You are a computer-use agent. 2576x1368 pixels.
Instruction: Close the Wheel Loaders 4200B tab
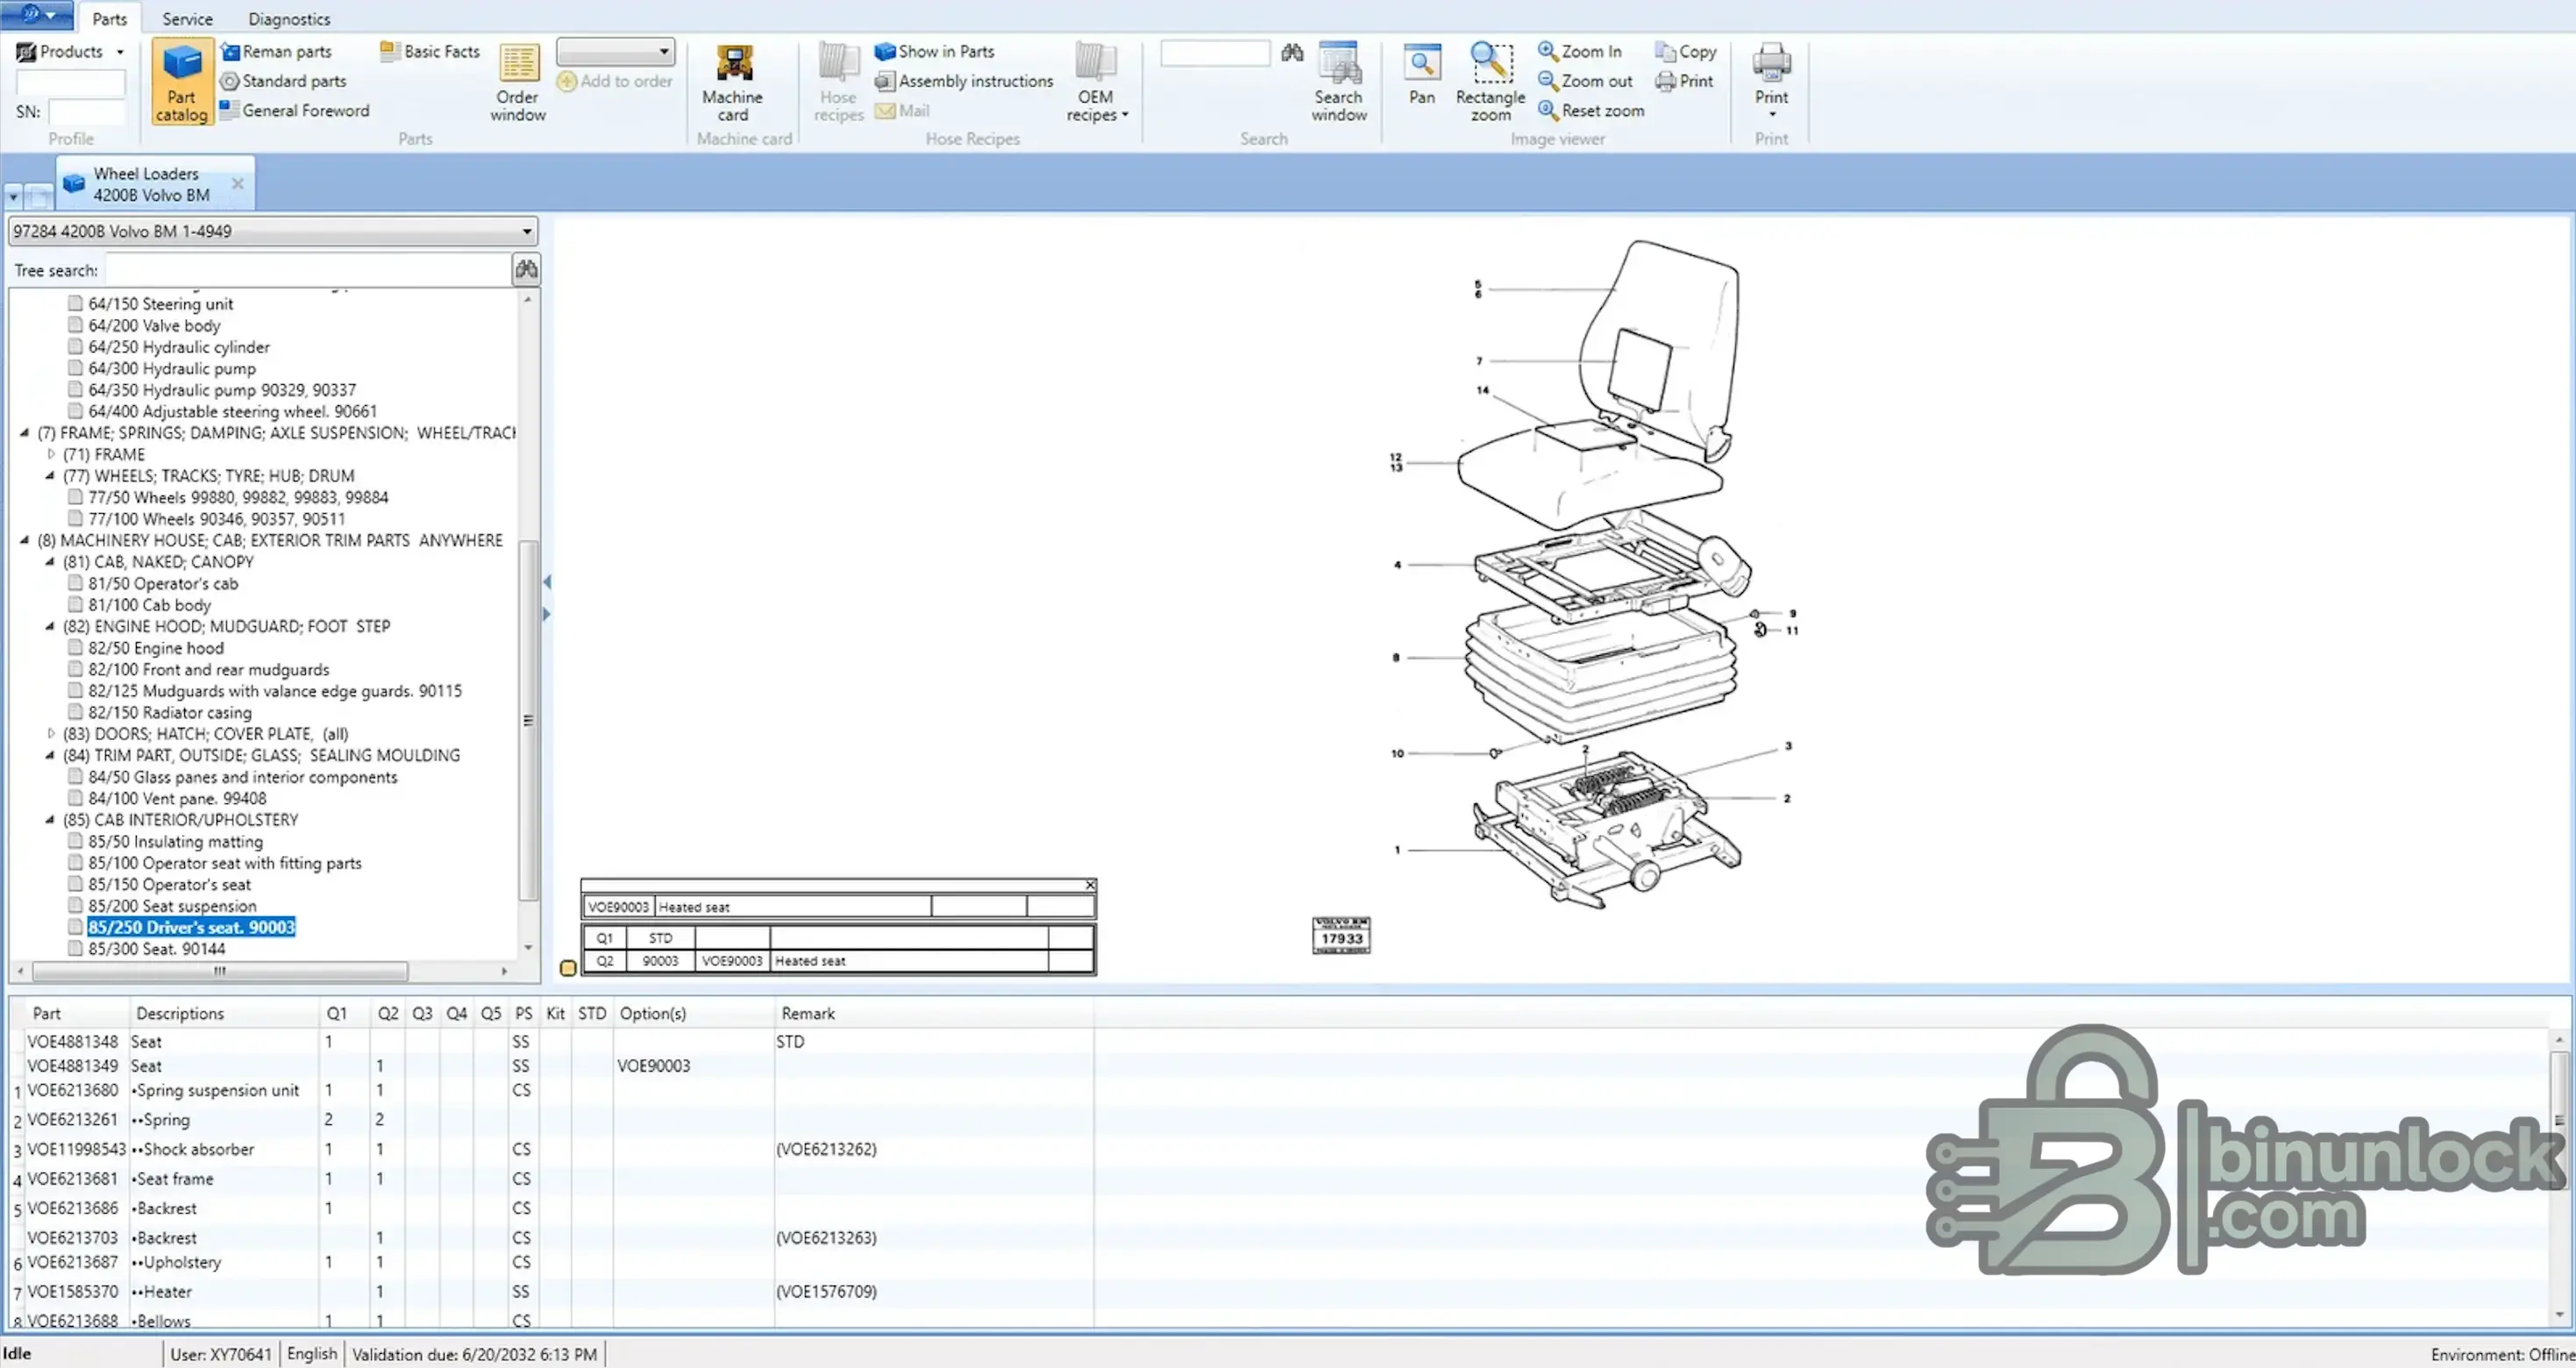[x=238, y=183]
